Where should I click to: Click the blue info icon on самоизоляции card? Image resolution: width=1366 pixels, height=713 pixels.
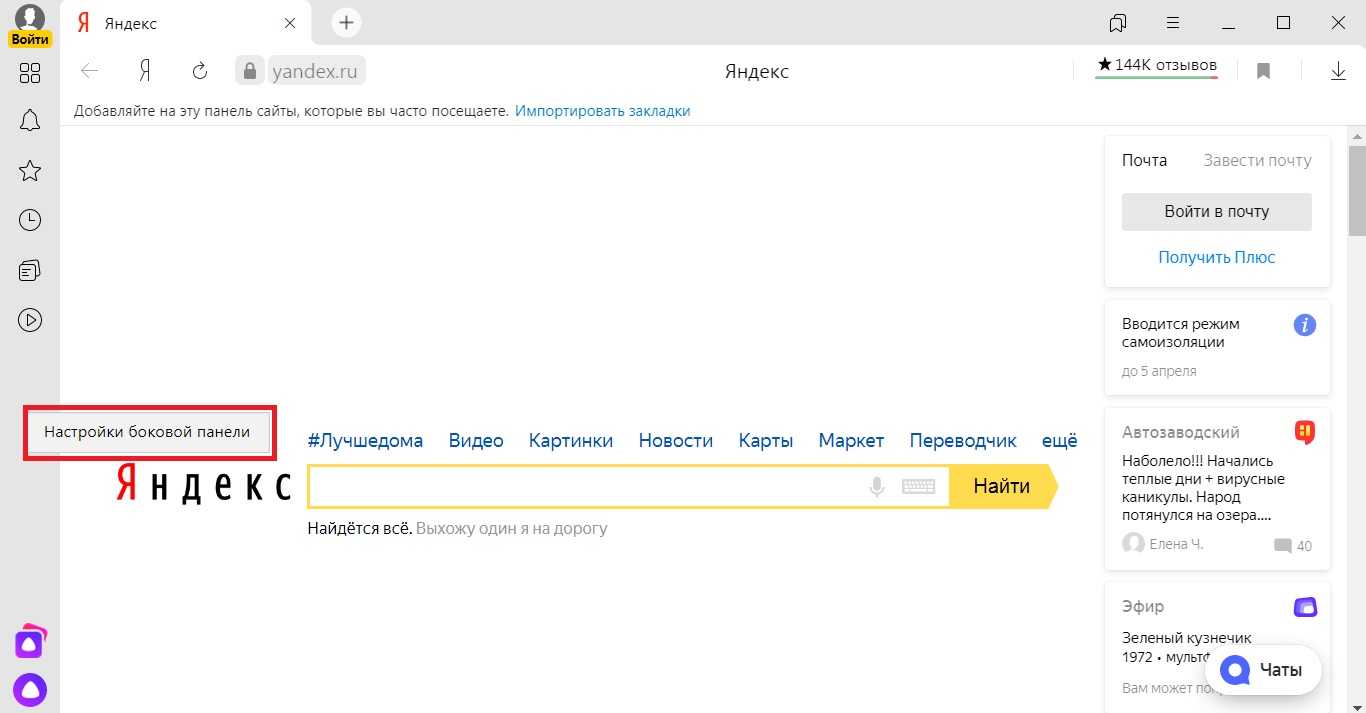pos(1304,325)
